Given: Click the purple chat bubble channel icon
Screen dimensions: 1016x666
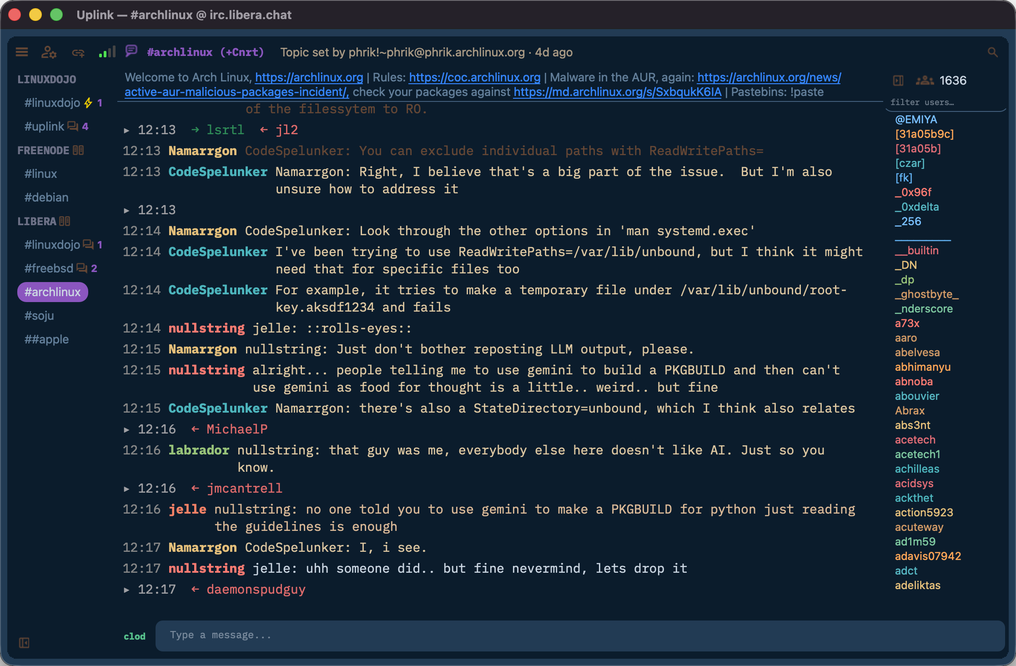Looking at the screenshot, I should click(132, 51).
